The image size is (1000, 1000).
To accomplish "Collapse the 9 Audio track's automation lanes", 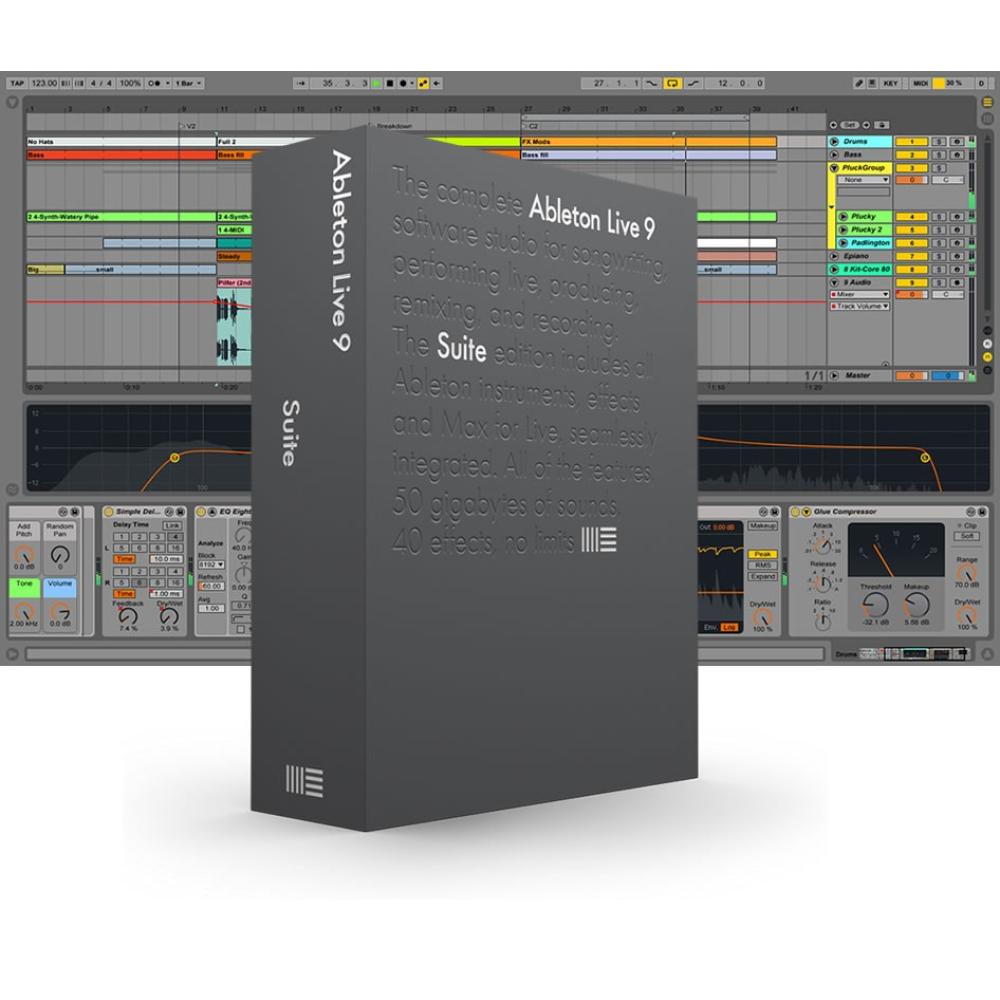I will tap(833, 282).
